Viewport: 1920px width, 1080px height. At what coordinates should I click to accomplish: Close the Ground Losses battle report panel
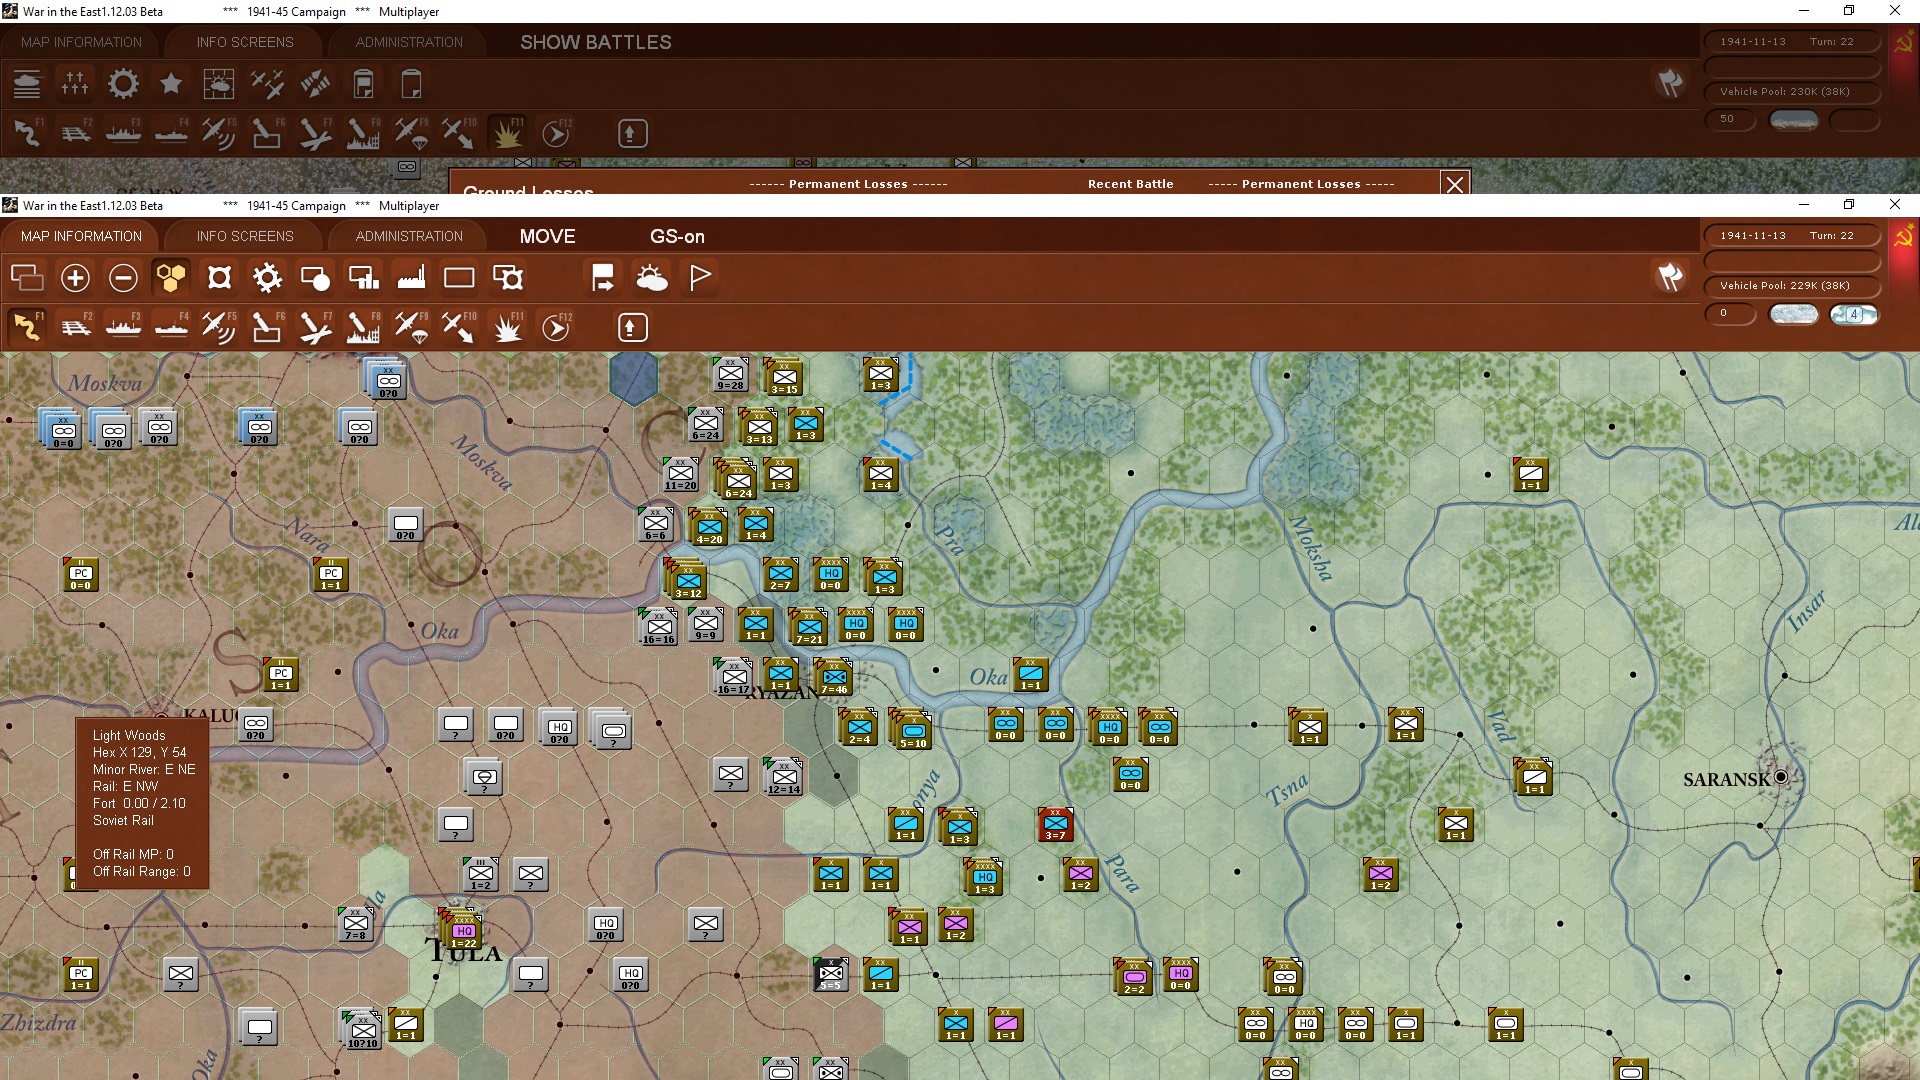1454,183
